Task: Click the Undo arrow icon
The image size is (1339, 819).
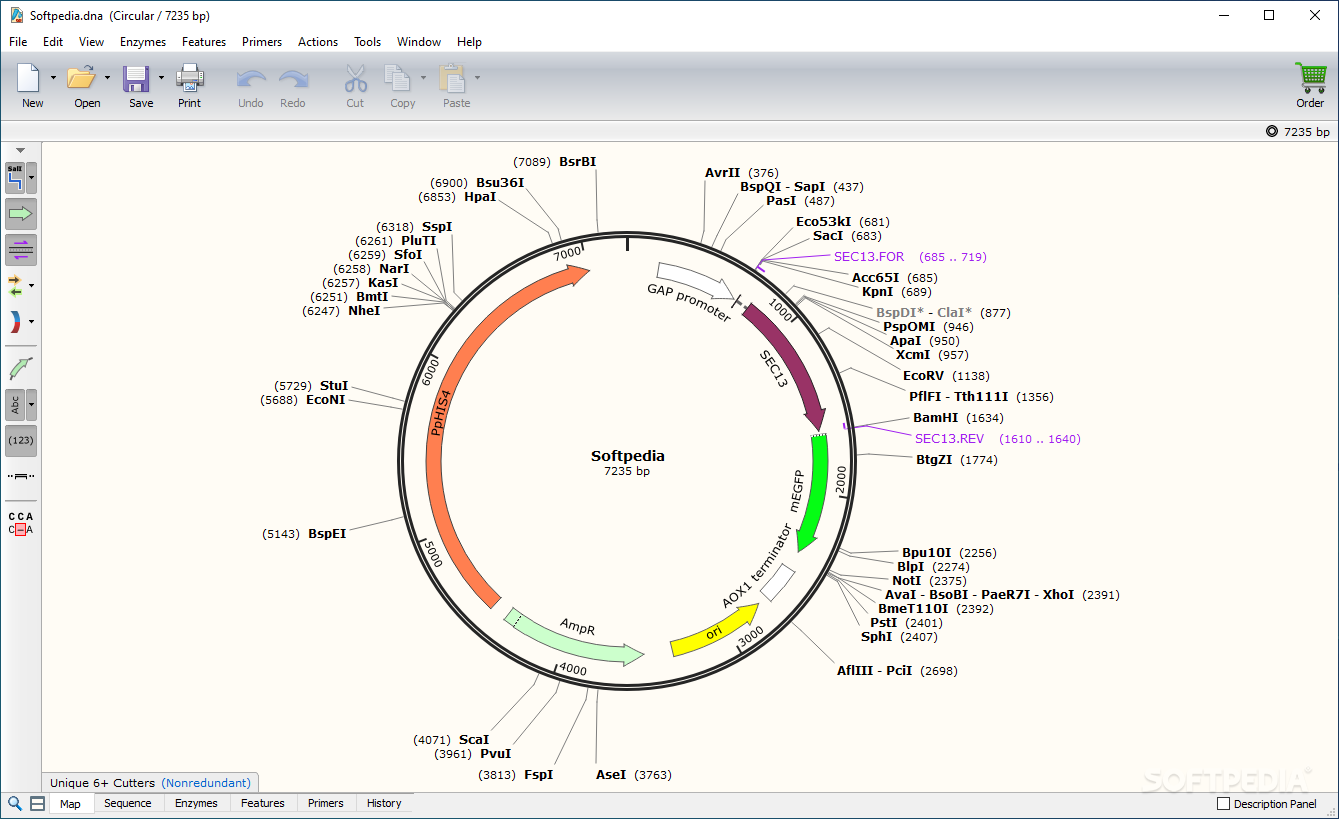Action: pos(251,79)
